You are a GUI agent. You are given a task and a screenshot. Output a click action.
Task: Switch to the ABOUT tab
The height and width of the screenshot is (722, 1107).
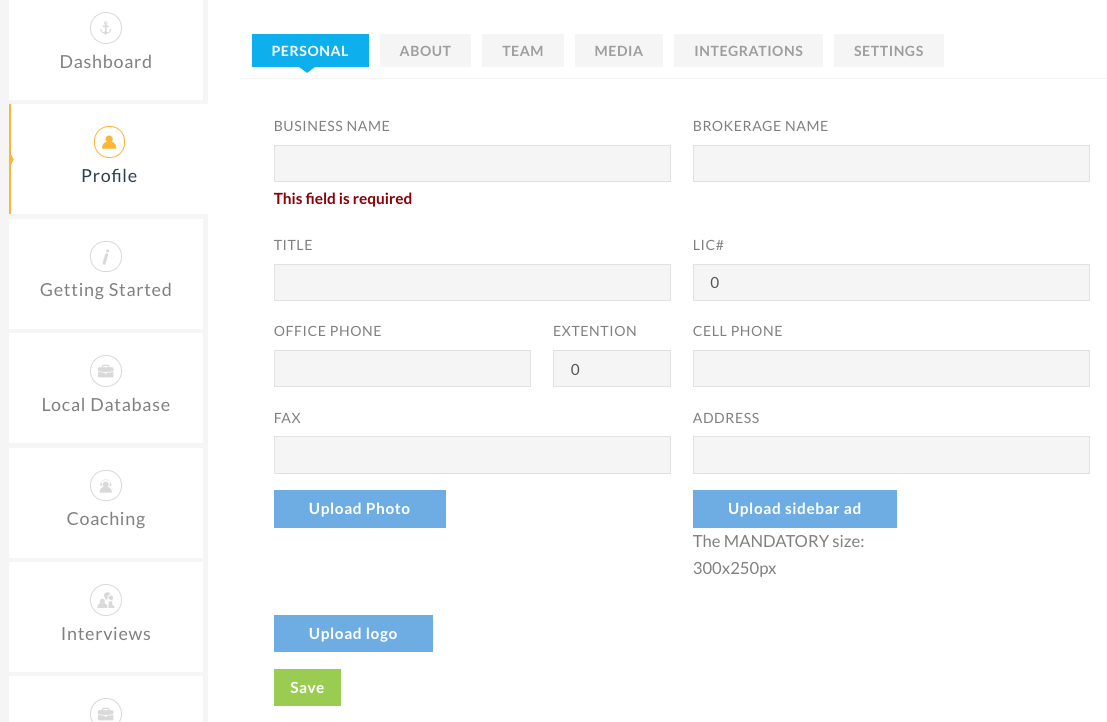tap(425, 51)
